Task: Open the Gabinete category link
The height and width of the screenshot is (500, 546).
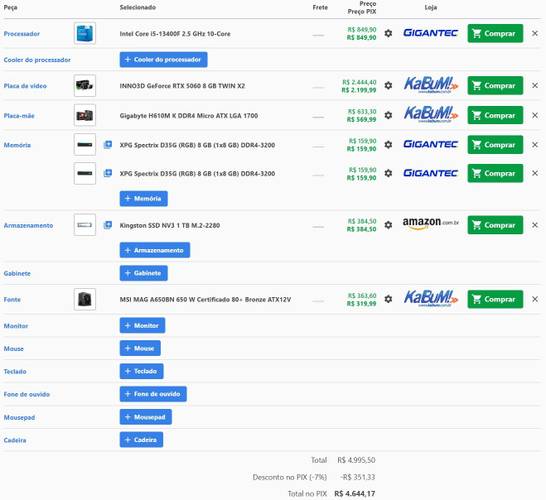Action: pyautogui.click(x=17, y=273)
